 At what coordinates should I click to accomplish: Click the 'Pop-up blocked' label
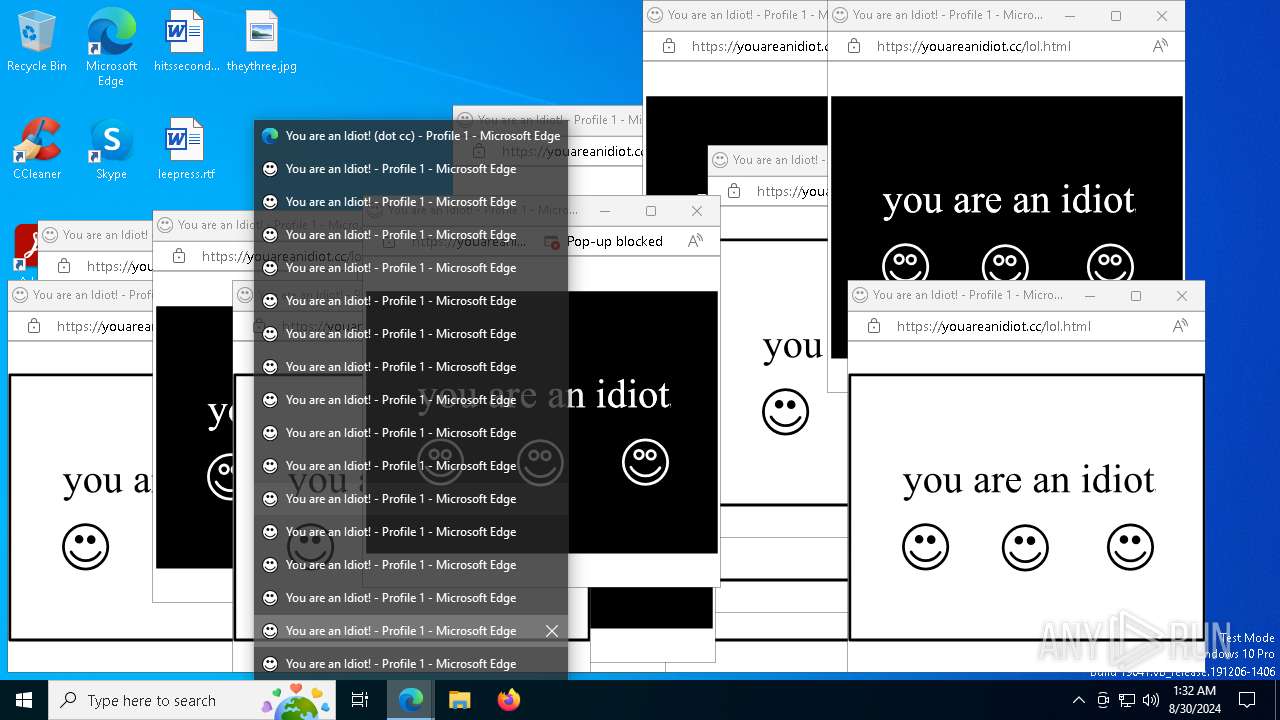coord(614,241)
